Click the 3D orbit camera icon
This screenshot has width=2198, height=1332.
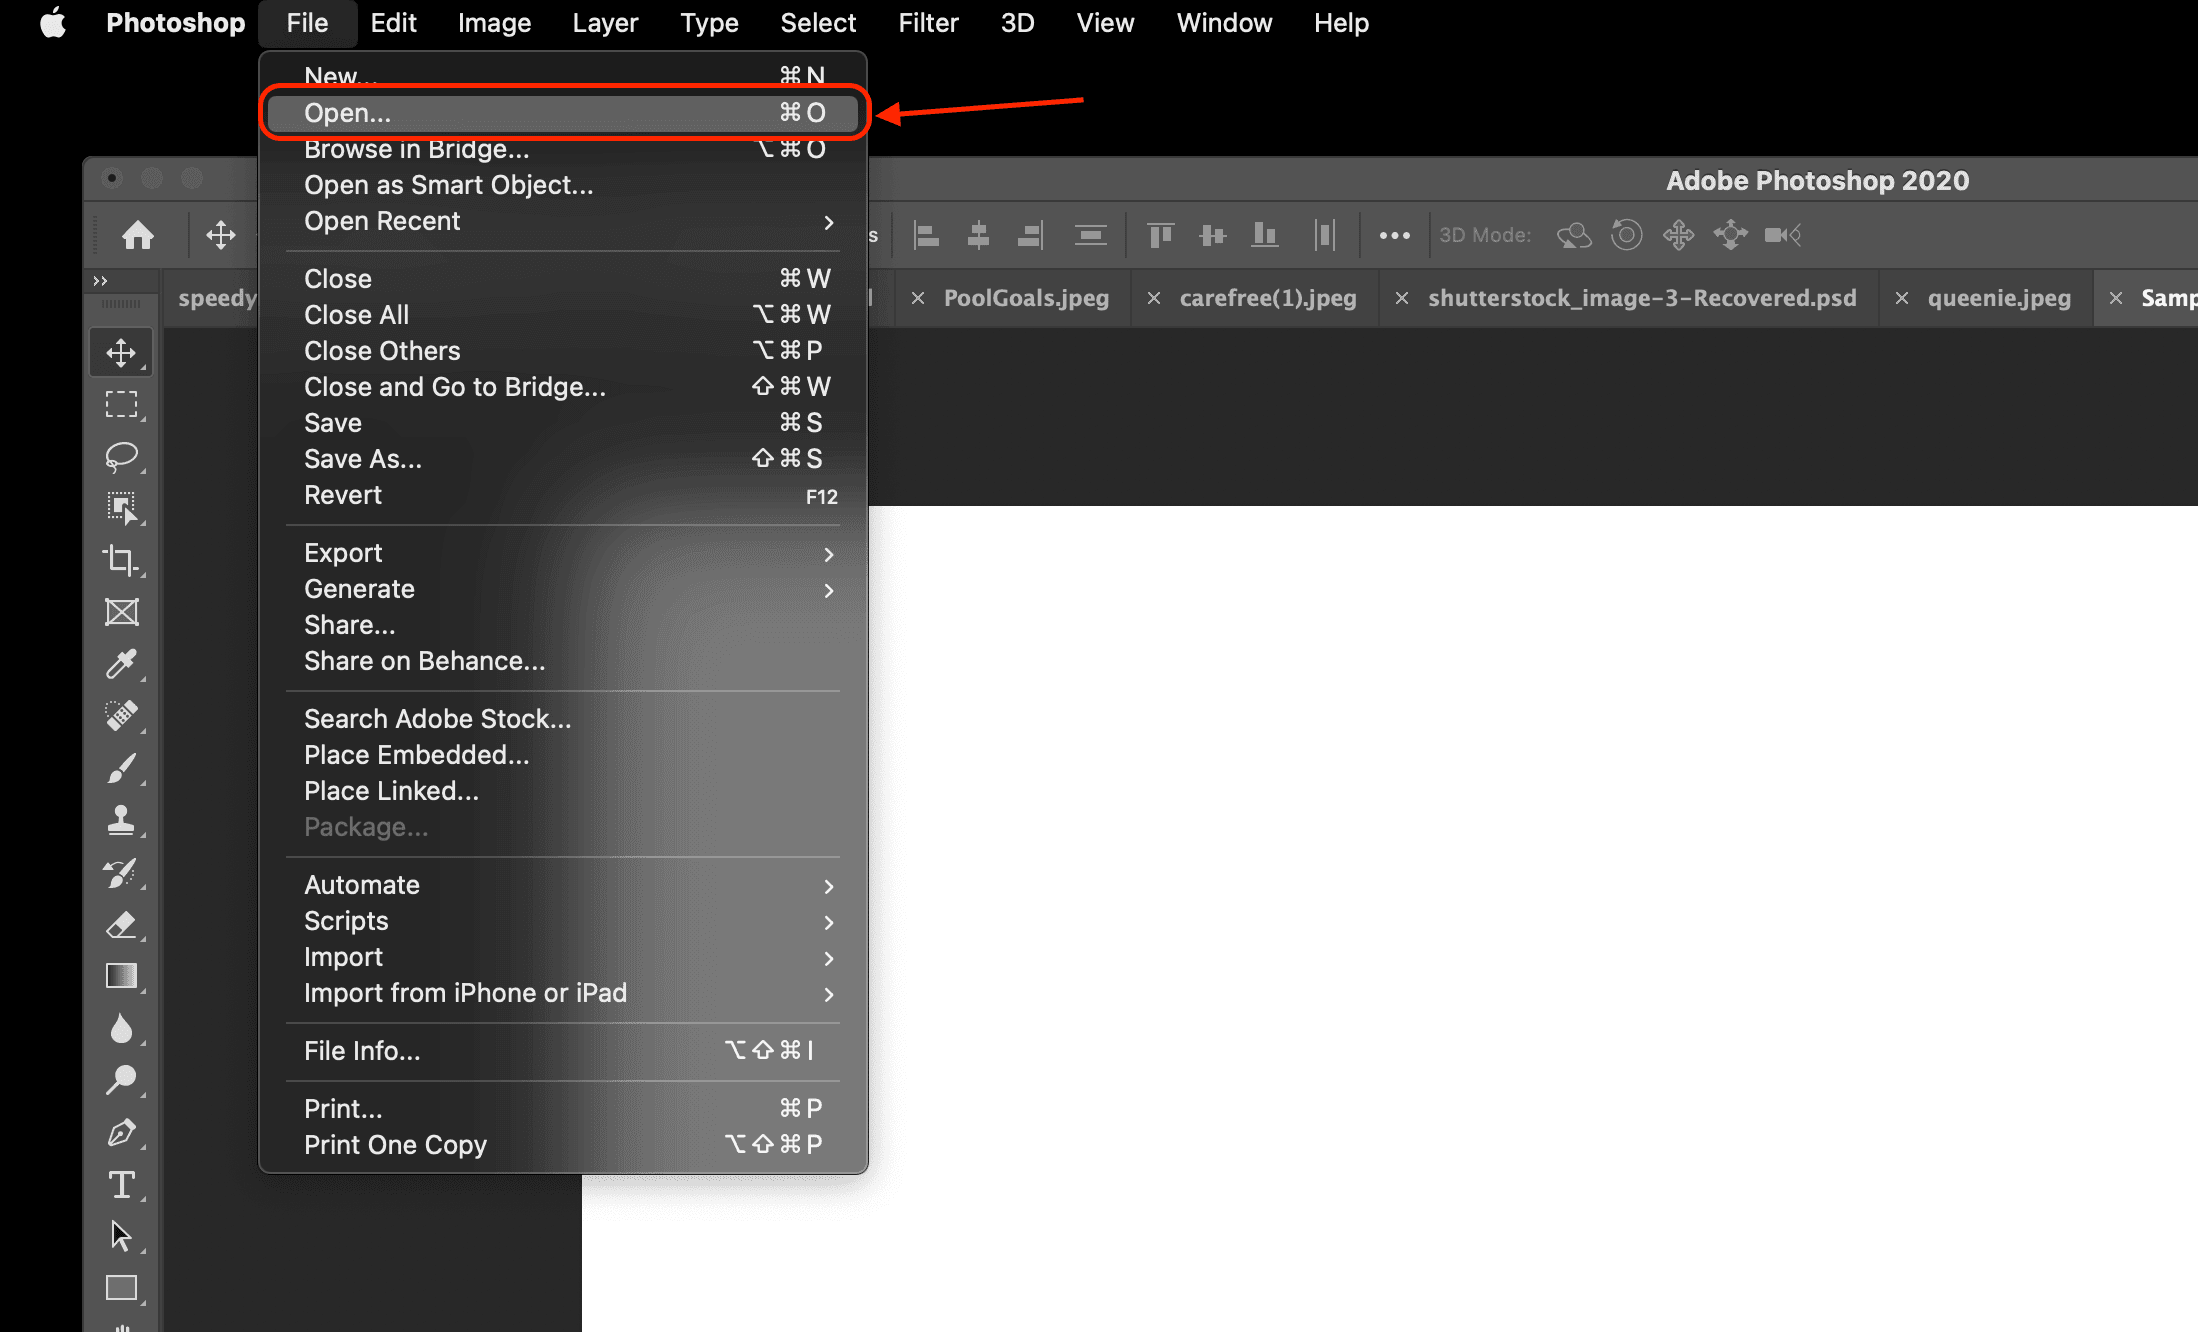(1574, 235)
